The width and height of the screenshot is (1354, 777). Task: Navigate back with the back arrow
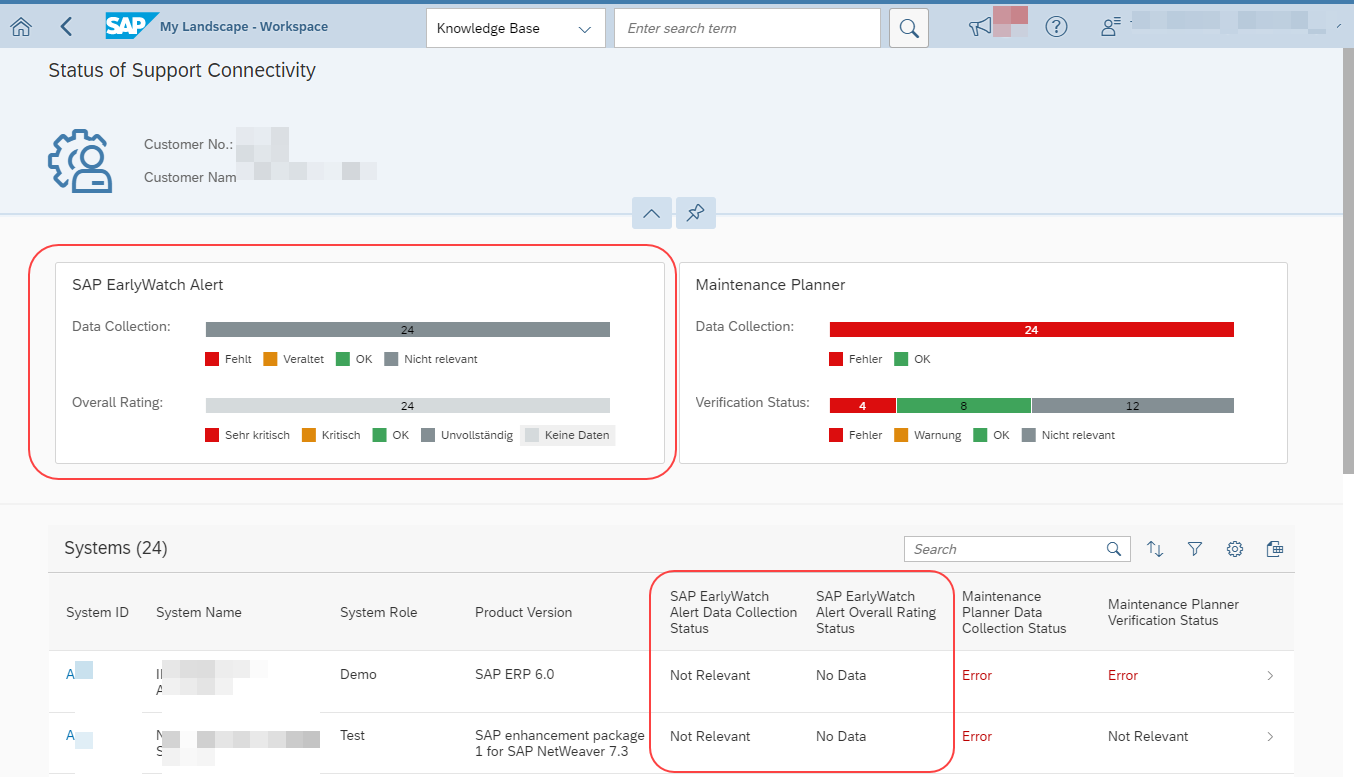[66, 27]
